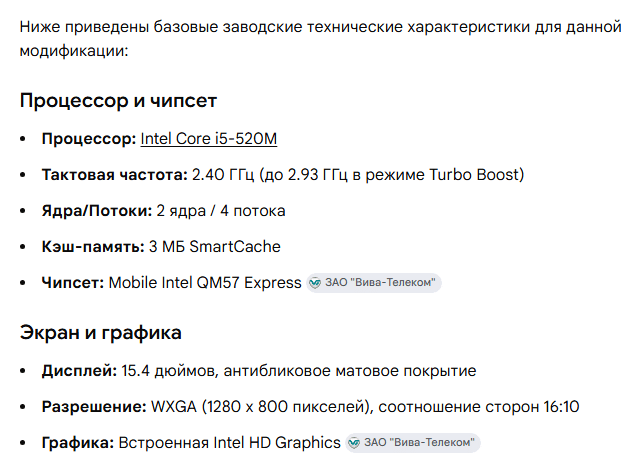Click the bold label Процессор:

coord(89,139)
